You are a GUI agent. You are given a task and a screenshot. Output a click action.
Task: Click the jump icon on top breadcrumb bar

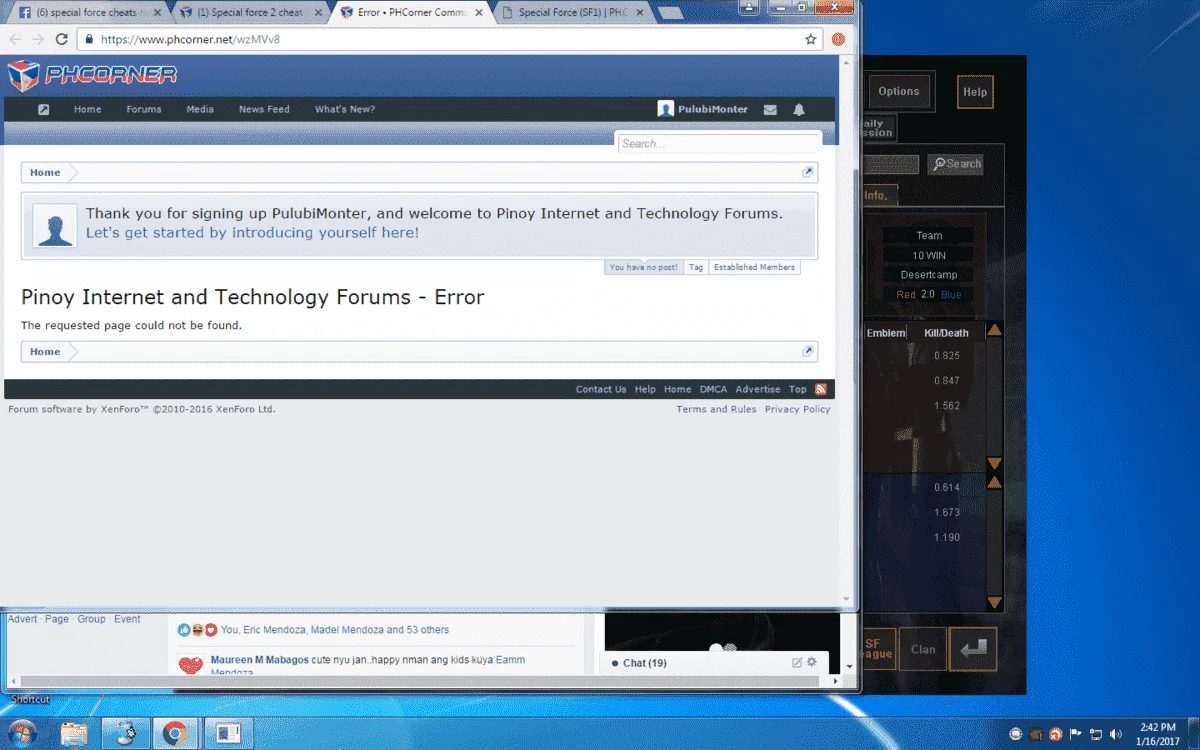pyautogui.click(x=808, y=172)
